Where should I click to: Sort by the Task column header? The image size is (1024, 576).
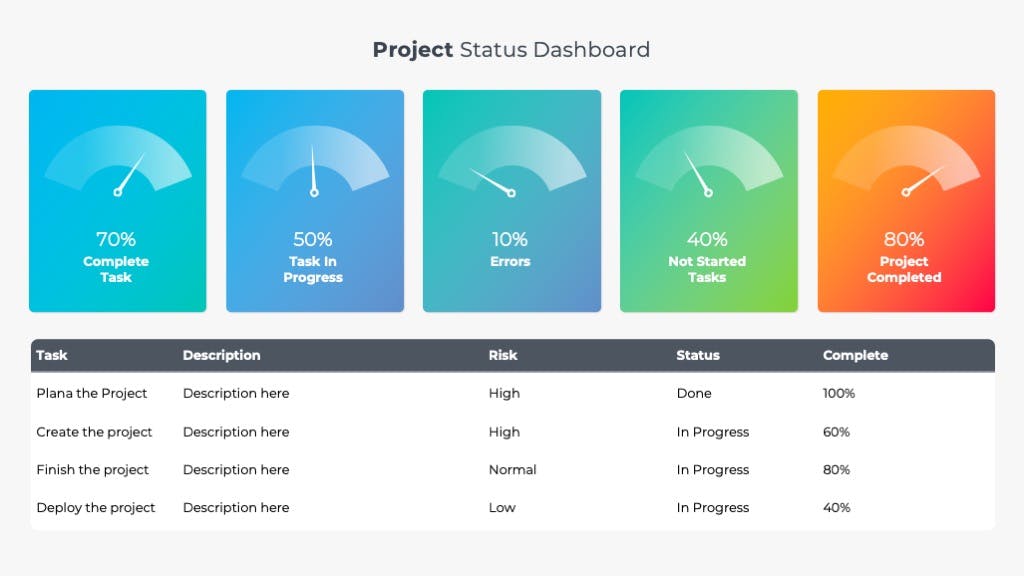pos(52,355)
